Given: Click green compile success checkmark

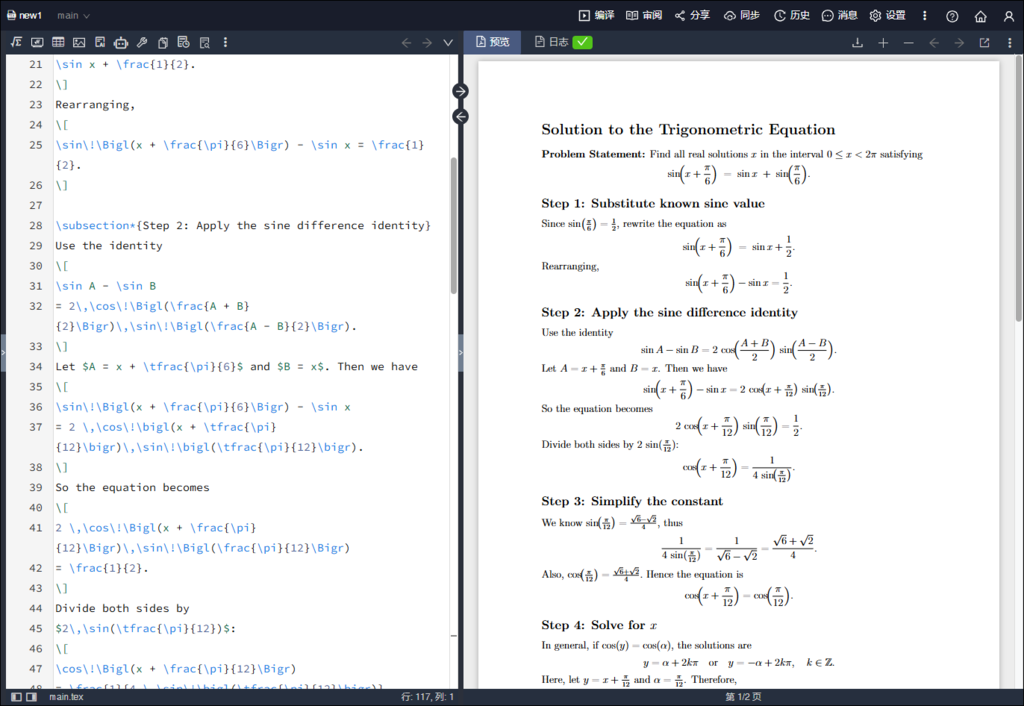Looking at the screenshot, I should [x=583, y=42].
